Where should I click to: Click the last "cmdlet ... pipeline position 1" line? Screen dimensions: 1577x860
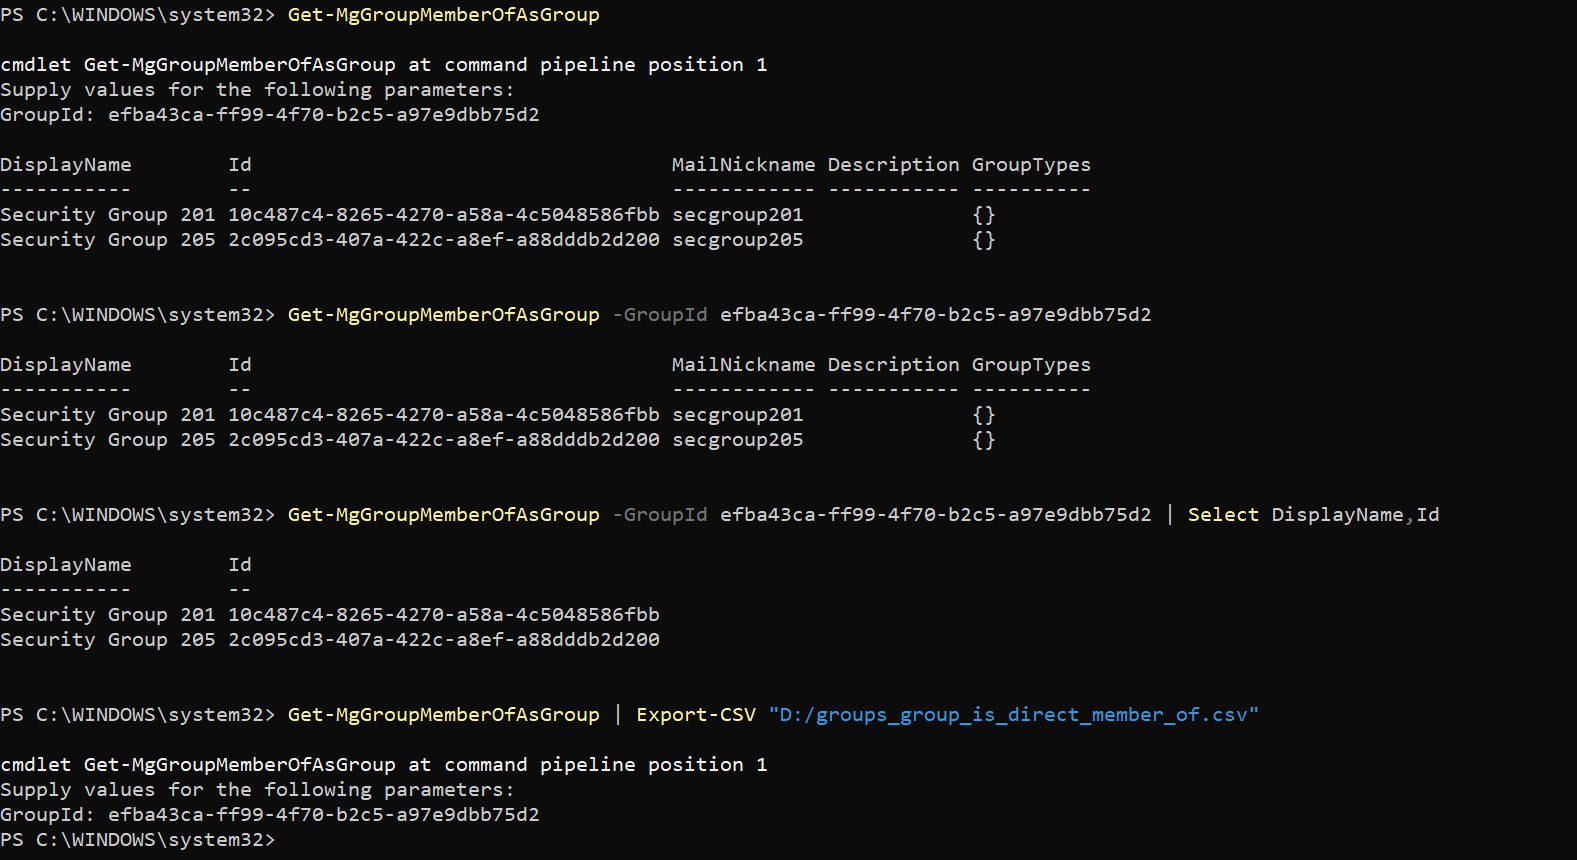click(x=383, y=765)
